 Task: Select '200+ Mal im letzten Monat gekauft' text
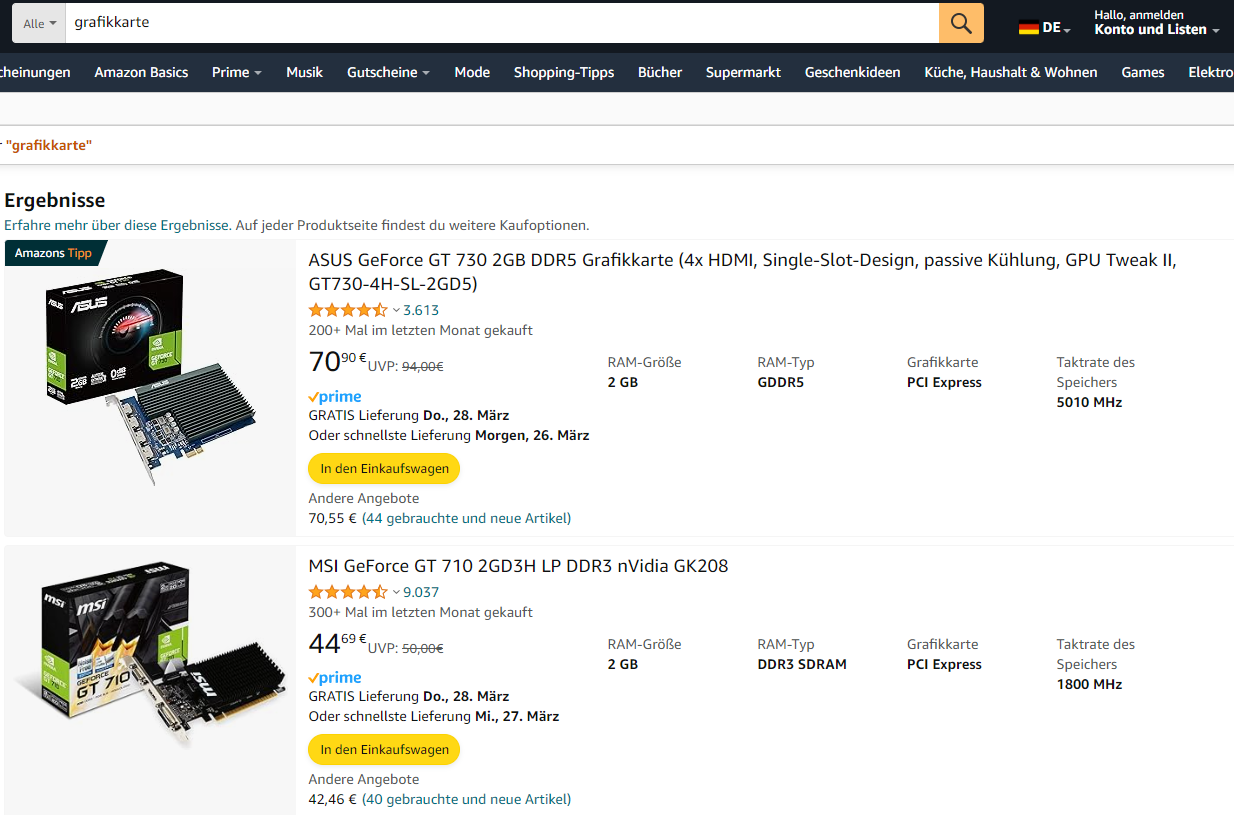[420, 330]
